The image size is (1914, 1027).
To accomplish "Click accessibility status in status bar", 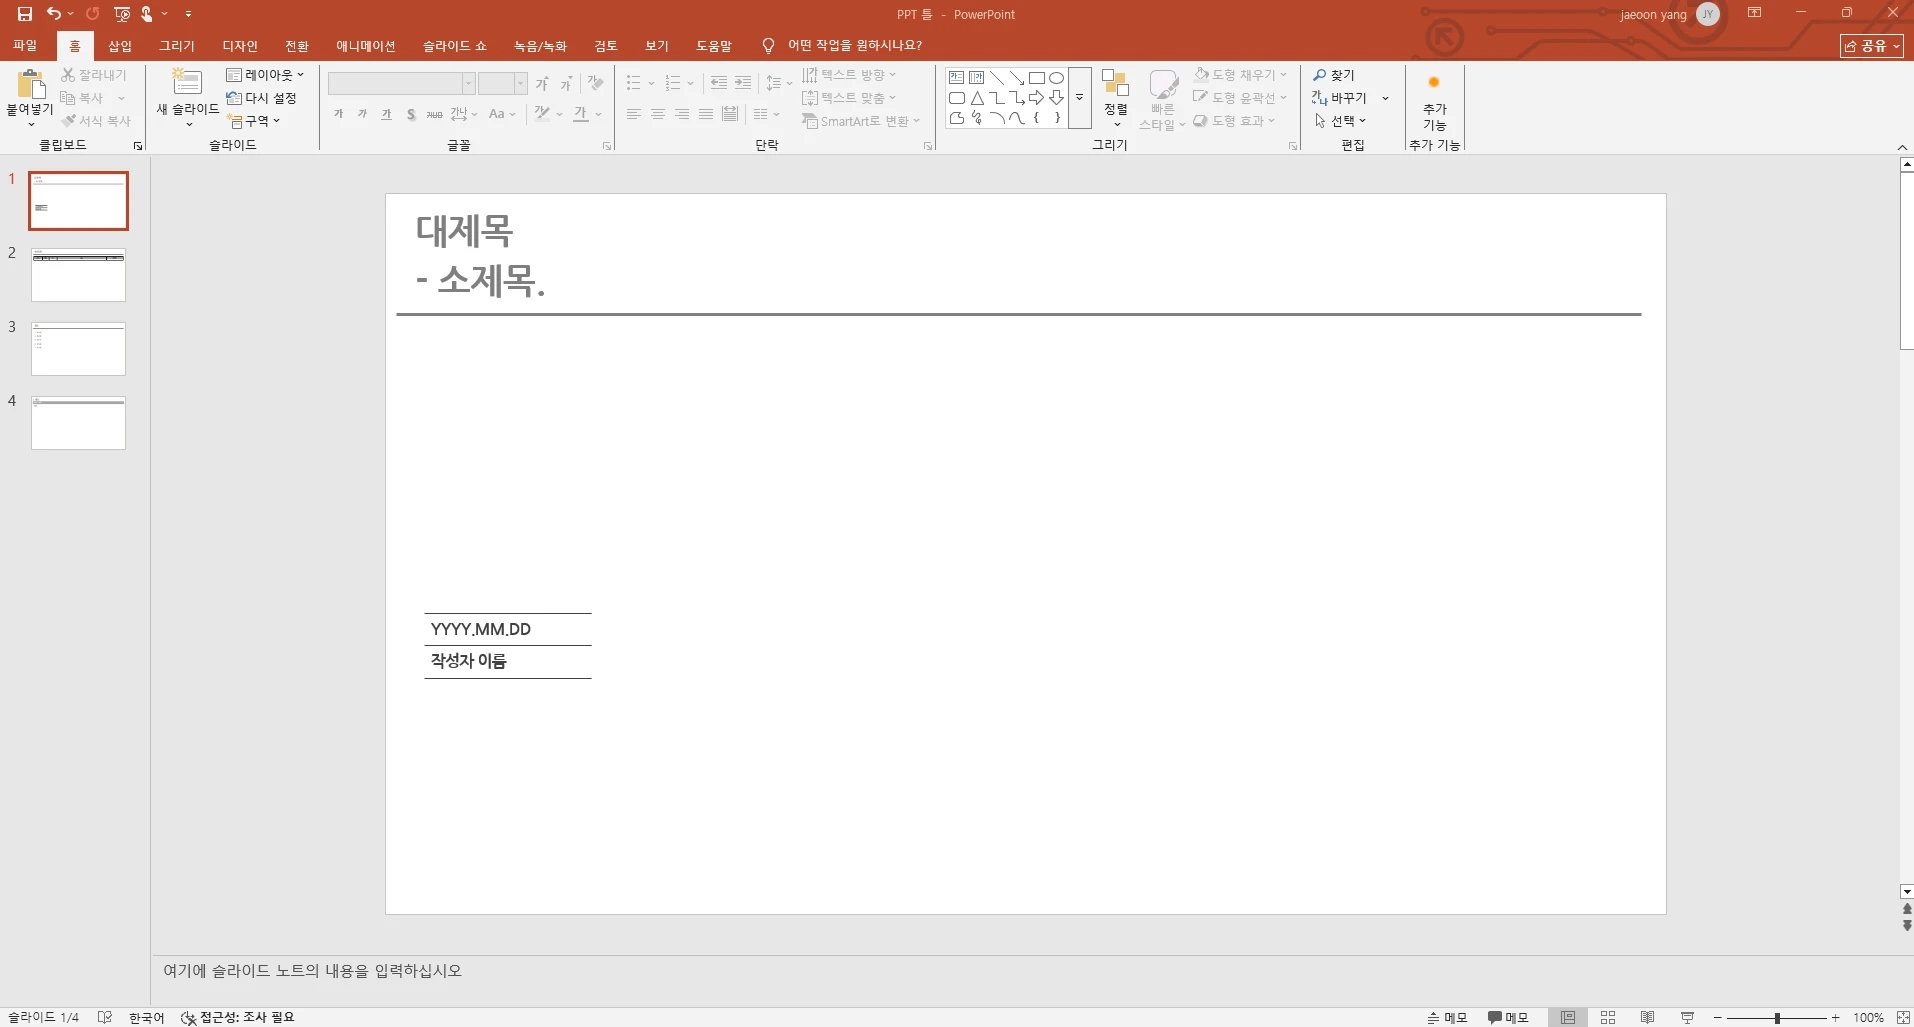I will coord(238,1017).
